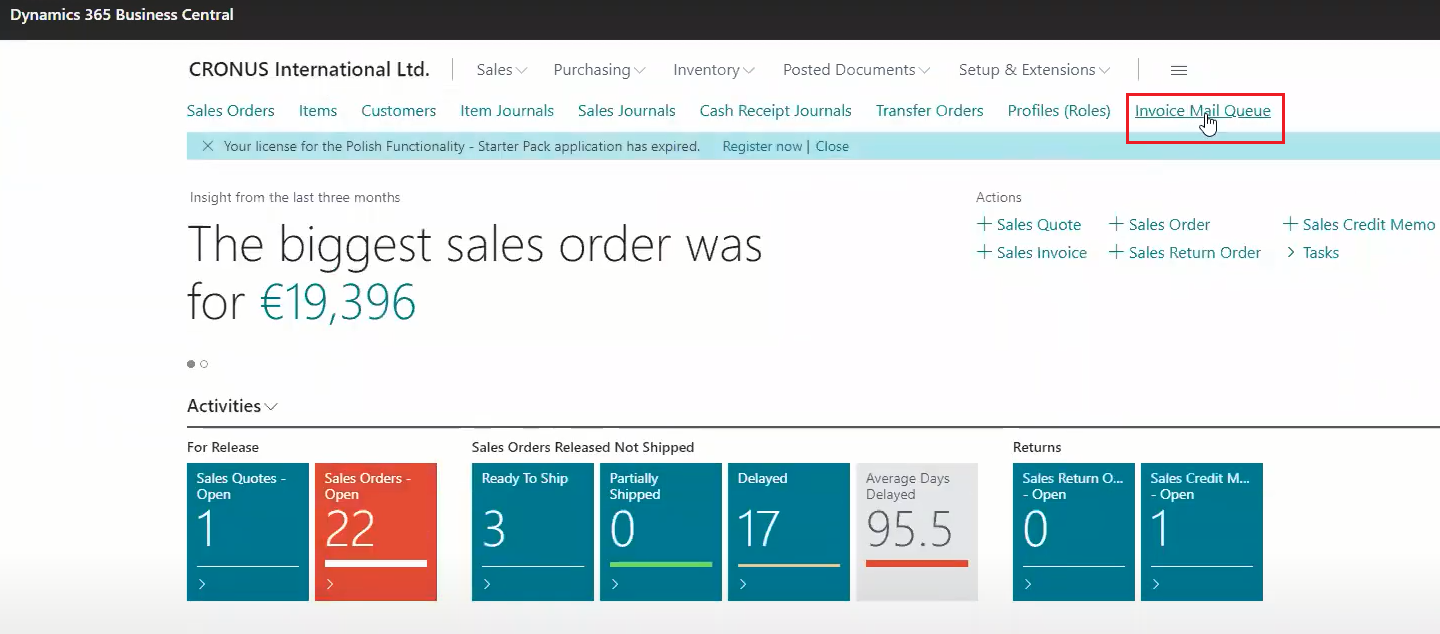Viewport: 1440px width, 634px height.
Task: Open the Sales Quotes - Open tile
Action: (x=248, y=532)
